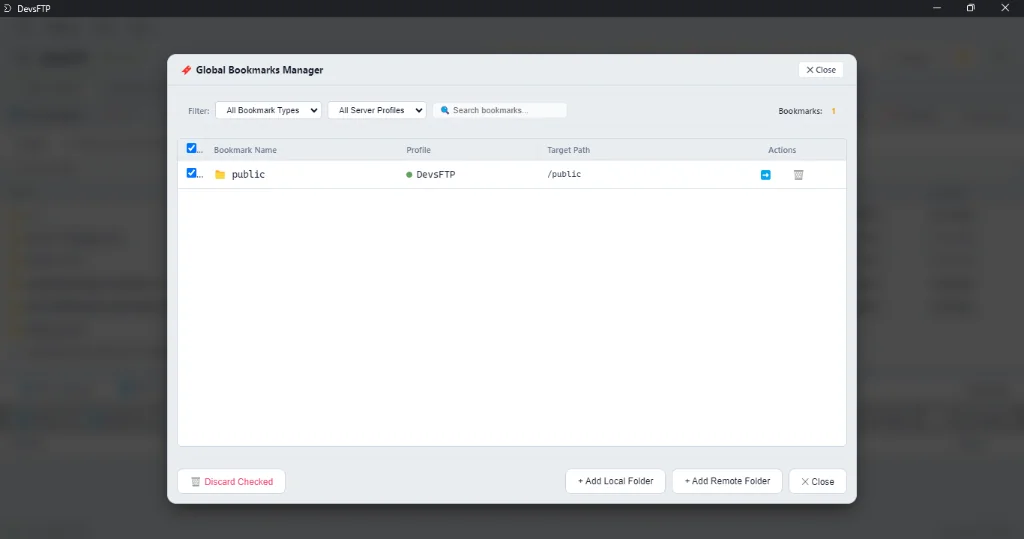
Task: Select the public bookmark name
Action: point(248,174)
